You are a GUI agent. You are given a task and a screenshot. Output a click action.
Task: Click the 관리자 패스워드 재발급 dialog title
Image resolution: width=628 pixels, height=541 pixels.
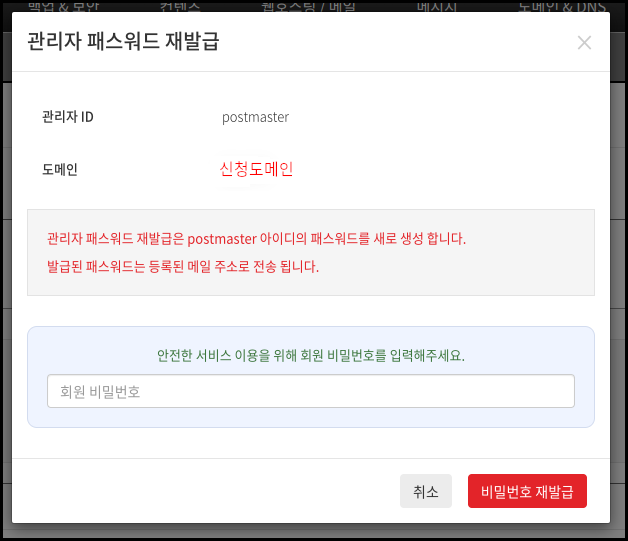123,41
